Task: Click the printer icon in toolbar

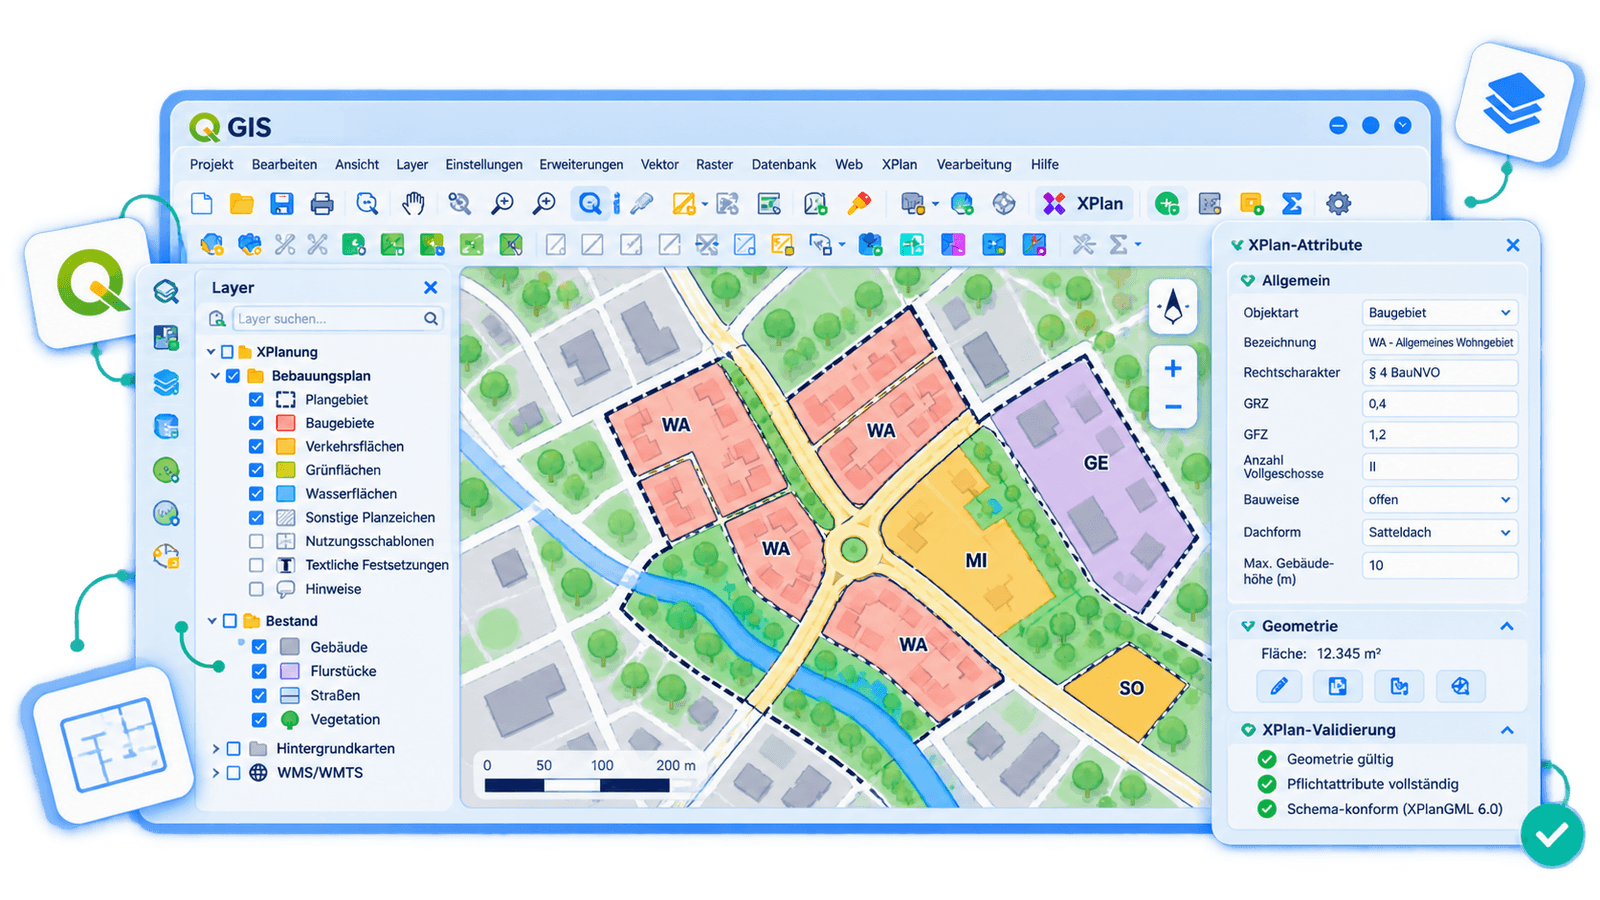Action: pos(322,204)
